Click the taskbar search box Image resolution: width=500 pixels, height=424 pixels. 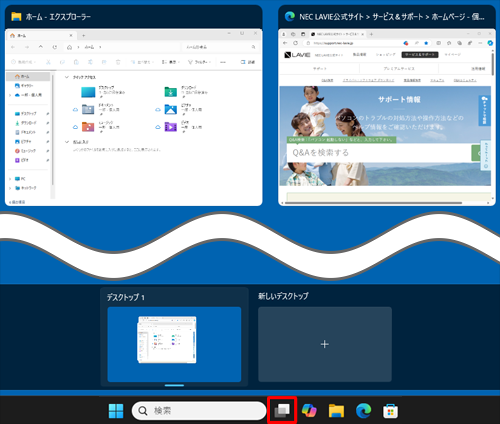pyautogui.click(x=199, y=411)
